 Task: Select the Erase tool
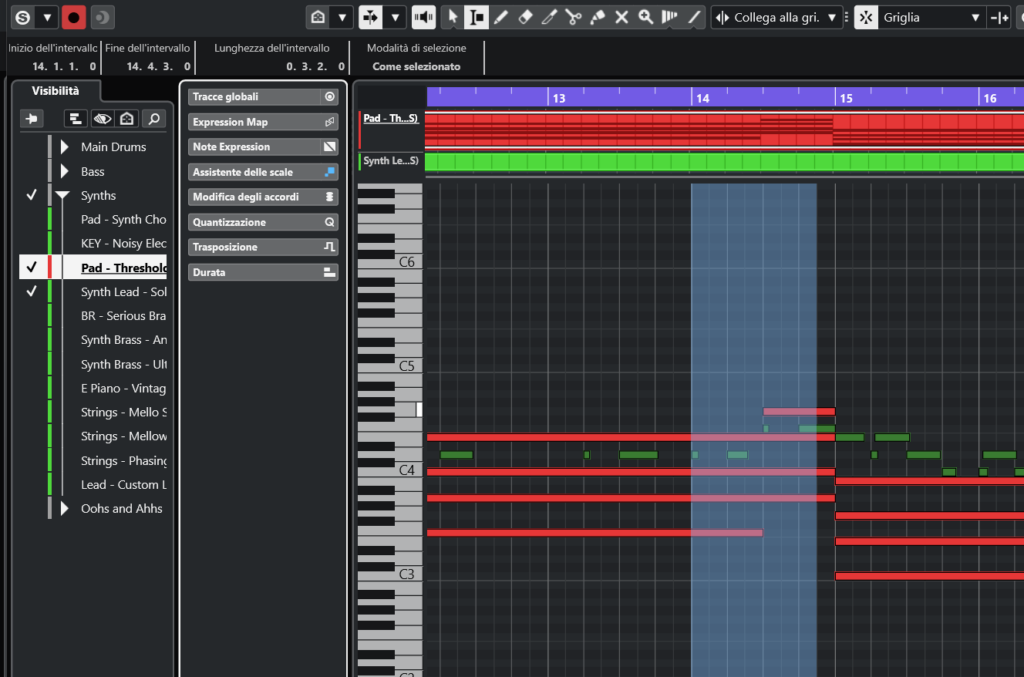525,18
